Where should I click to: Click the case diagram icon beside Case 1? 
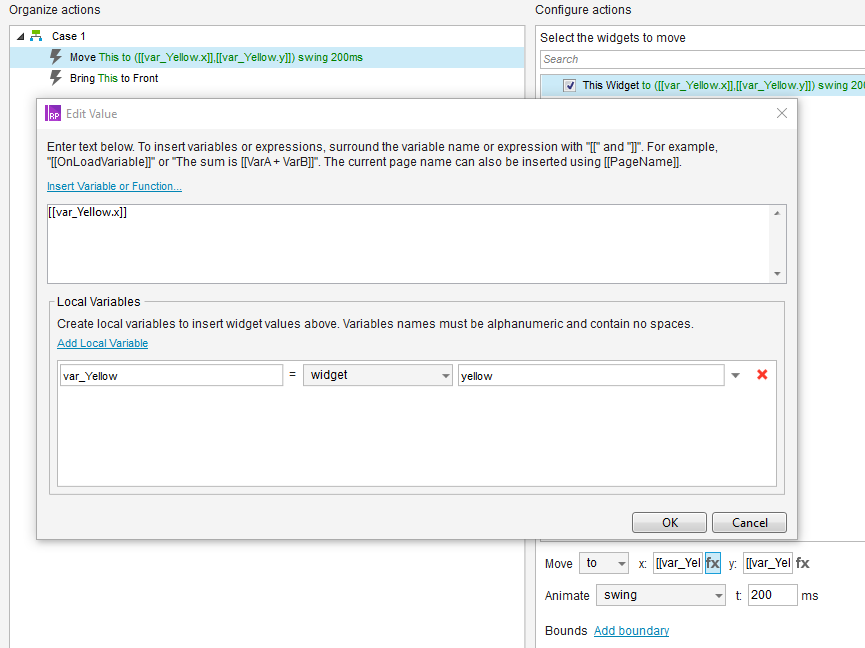[36, 35]
